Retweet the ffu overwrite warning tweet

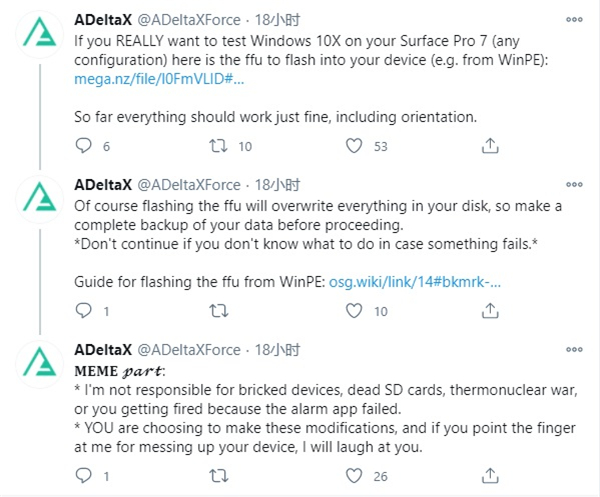point(216,311)
